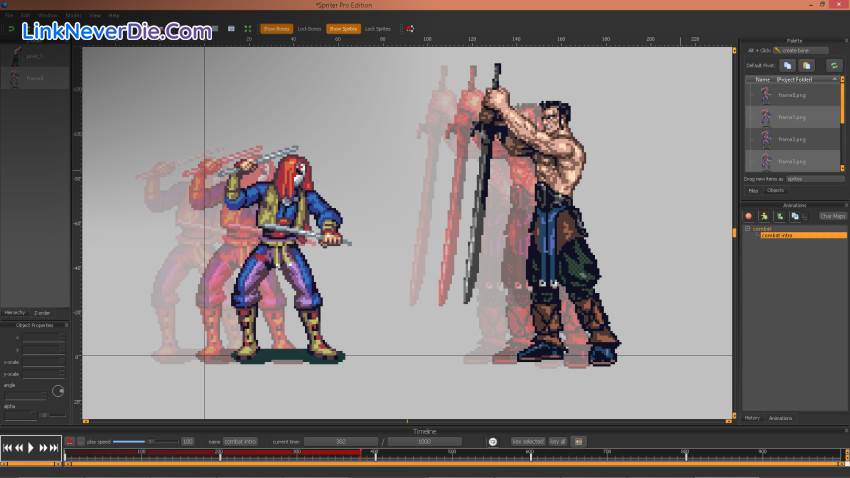
Task: Toggle the Show Bones button
Action: 275,29
